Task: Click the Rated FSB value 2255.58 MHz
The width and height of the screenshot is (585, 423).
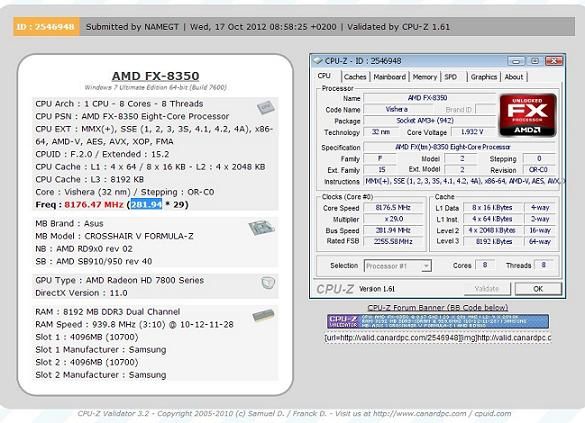Action: point(393,242)
